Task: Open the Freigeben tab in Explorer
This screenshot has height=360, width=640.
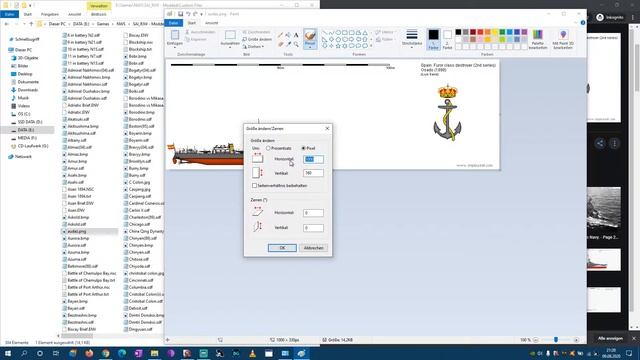Action: click(49, 14)
